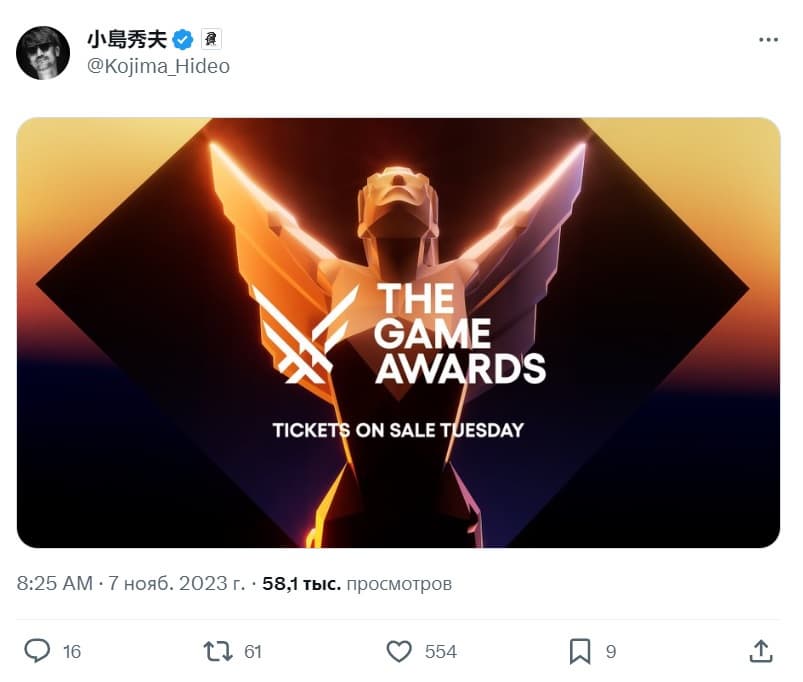
Task: Click the like count 554
Action: tap(440, 652)
